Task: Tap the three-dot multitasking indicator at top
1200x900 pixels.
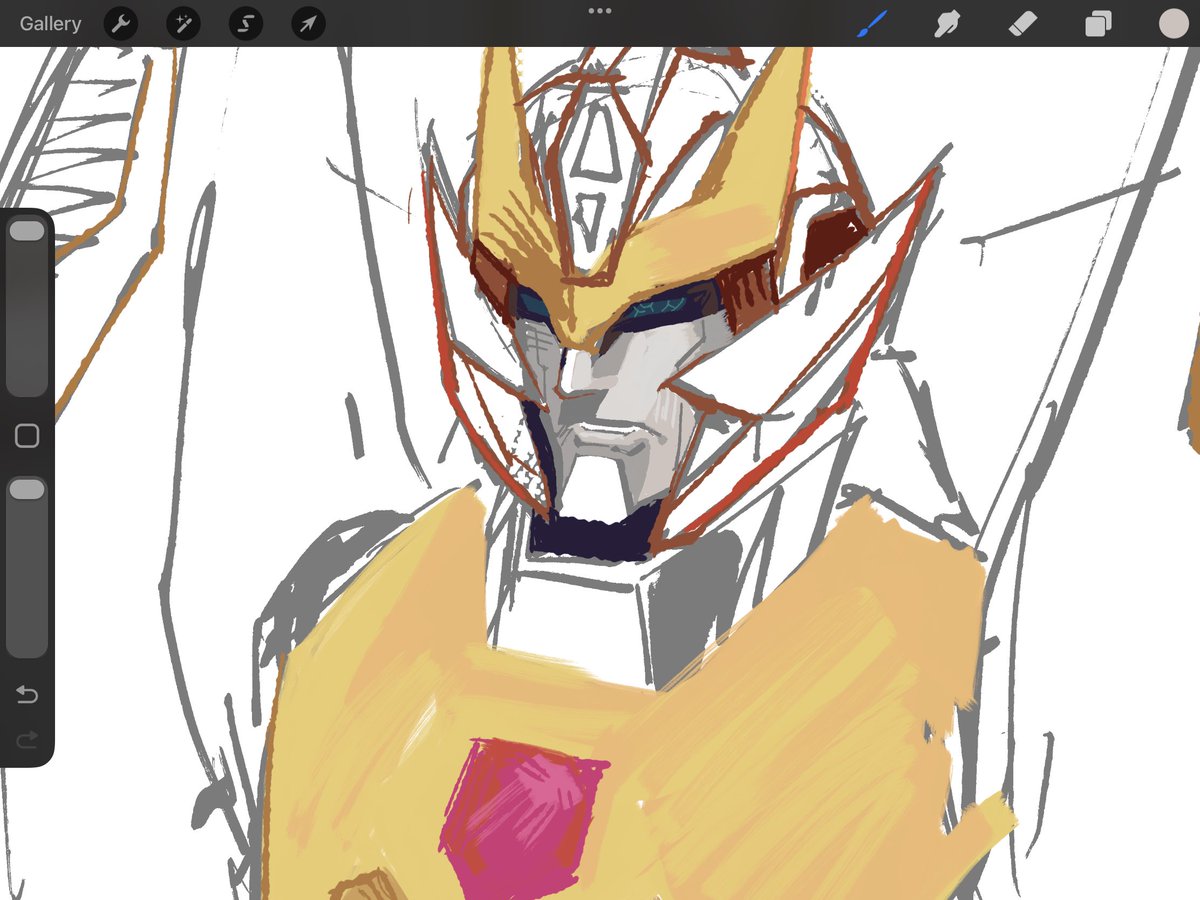Action: pos(600,11)
